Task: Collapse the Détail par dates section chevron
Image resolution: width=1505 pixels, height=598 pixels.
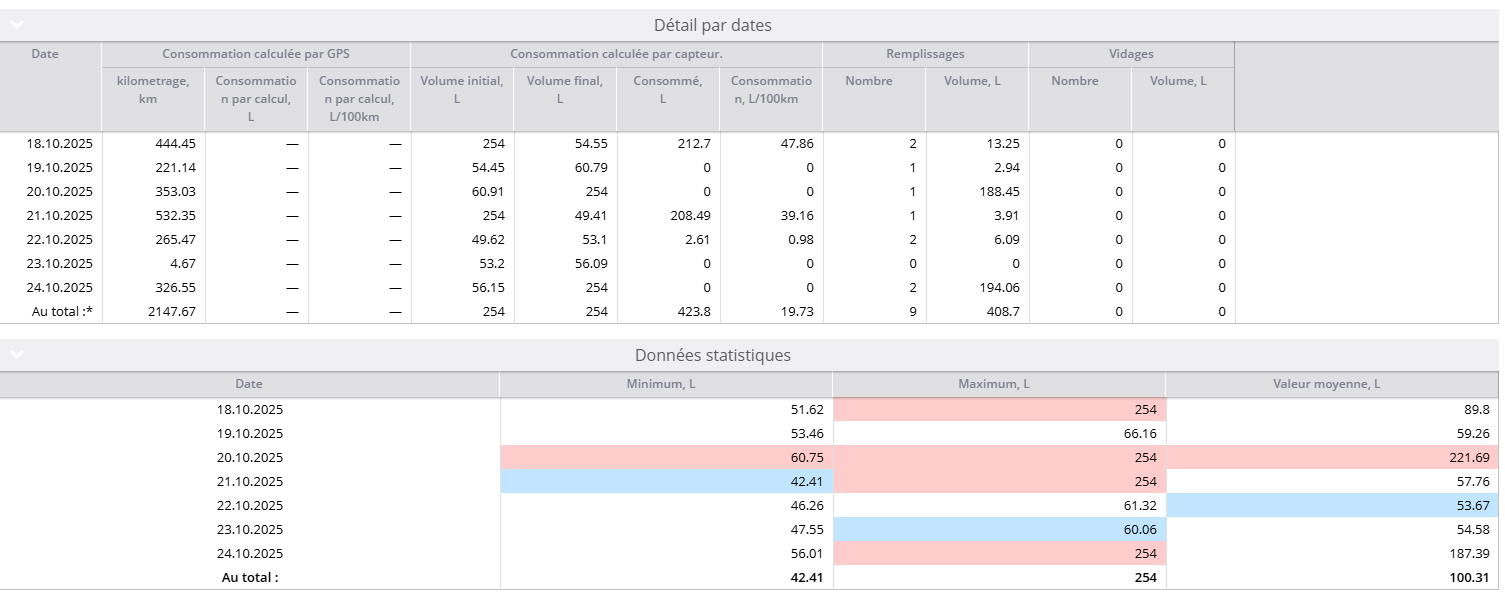Action: coord(17,25)
